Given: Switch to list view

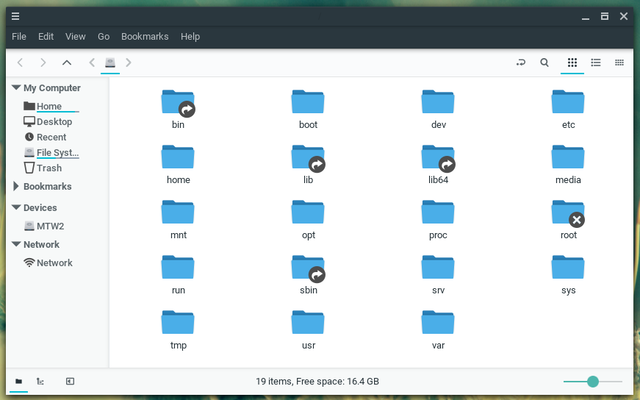Looking at the screenshot, I should tap(596, 62).
